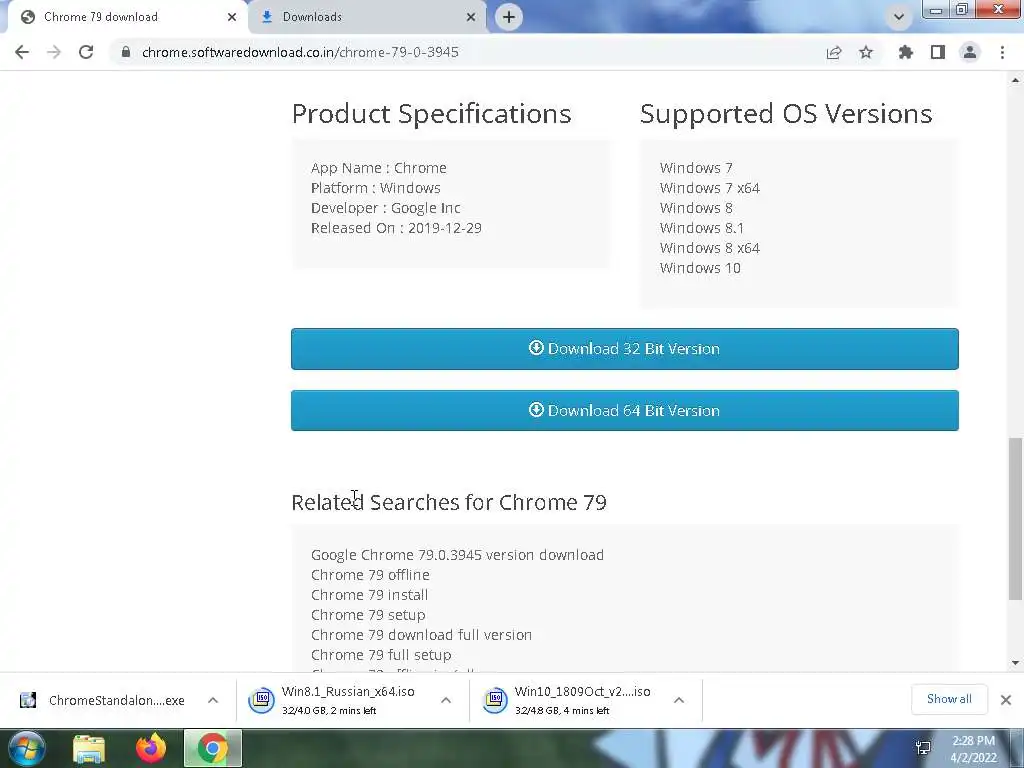The height and width of the screenshot is (768, 1024).
Task: Bookmark this page with the star
Action: [866, 52]
